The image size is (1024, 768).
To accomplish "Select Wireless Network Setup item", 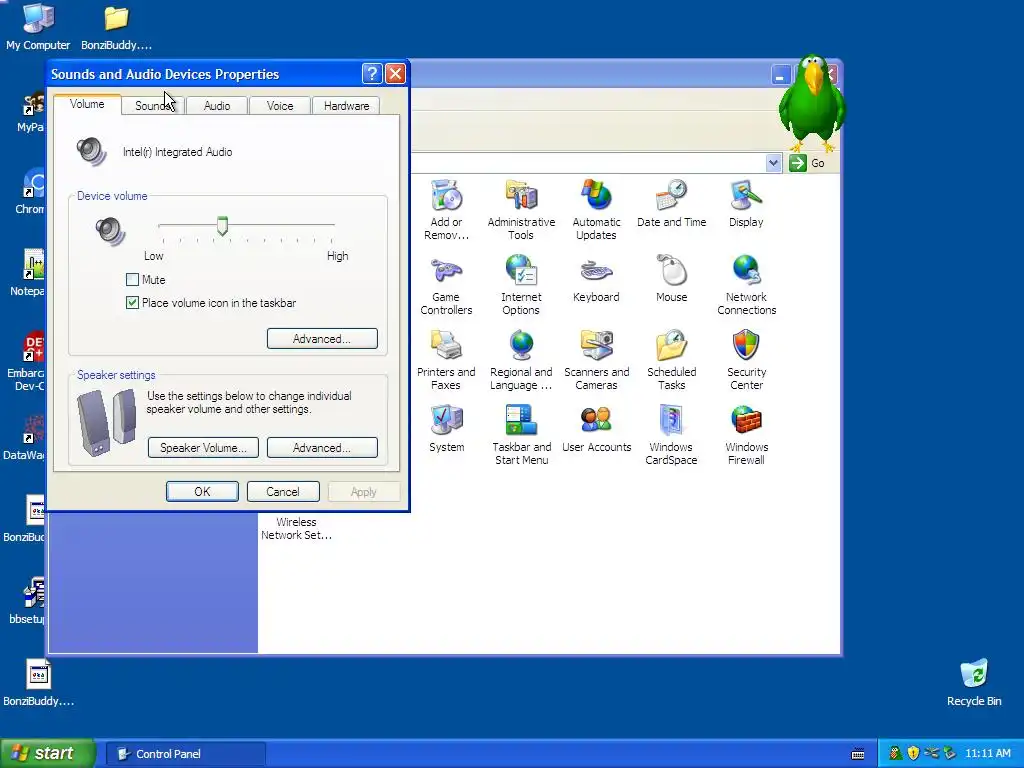I will 296,528.
